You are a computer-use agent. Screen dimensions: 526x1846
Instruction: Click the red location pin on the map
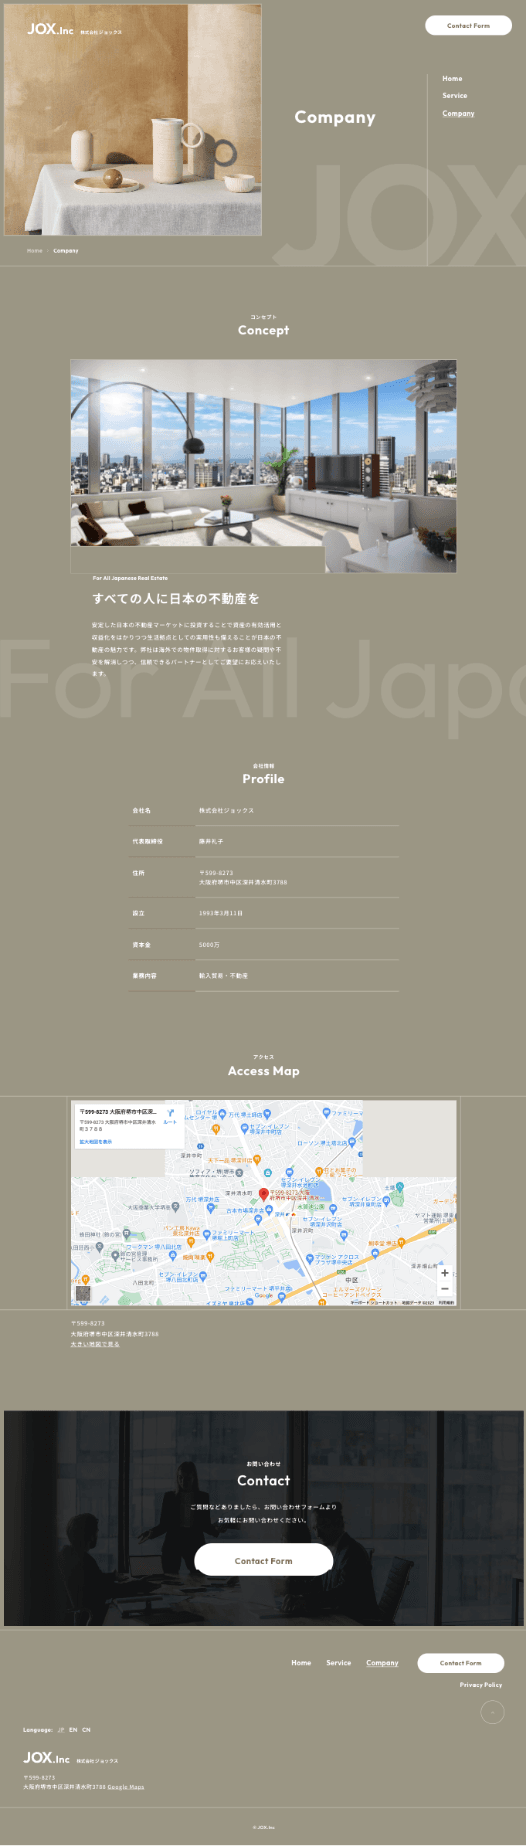[264, 1194]
